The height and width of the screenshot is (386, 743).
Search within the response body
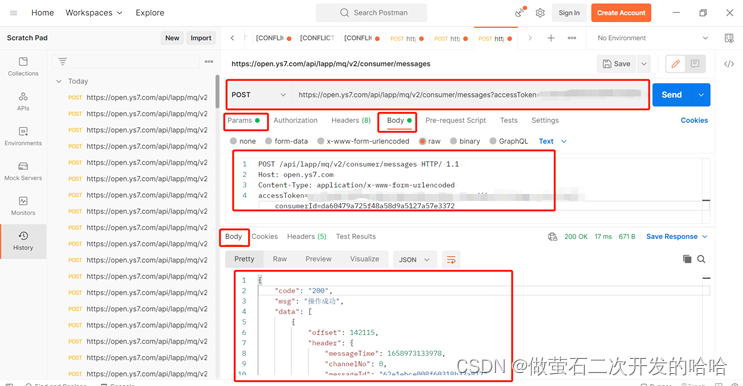(701, 259)
